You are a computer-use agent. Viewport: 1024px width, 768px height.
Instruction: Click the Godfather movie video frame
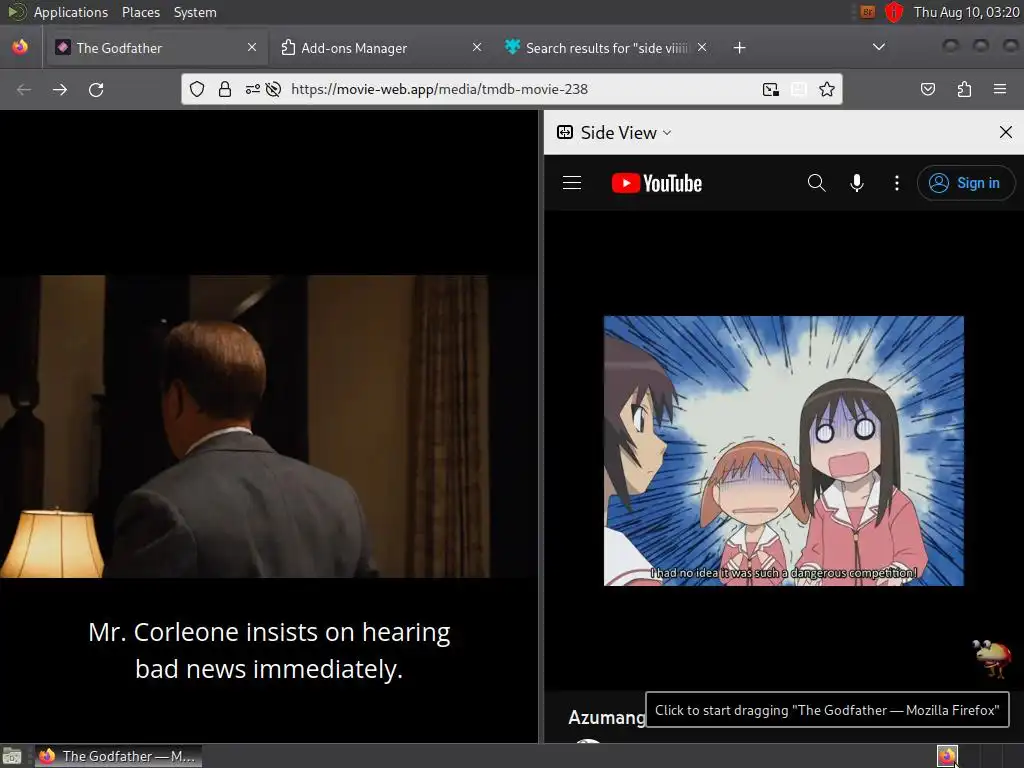(268, 426)
